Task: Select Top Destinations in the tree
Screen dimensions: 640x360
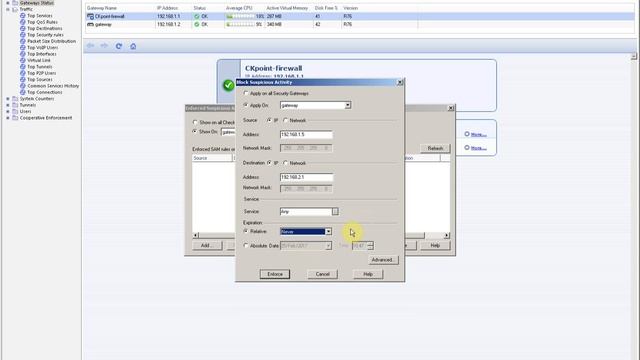Action: [44, 29]
